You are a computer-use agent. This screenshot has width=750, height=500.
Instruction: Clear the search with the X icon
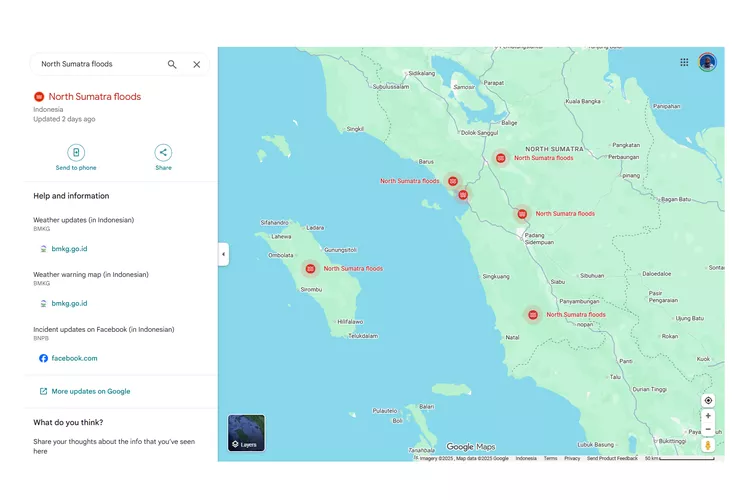click(x=197, y=64)
